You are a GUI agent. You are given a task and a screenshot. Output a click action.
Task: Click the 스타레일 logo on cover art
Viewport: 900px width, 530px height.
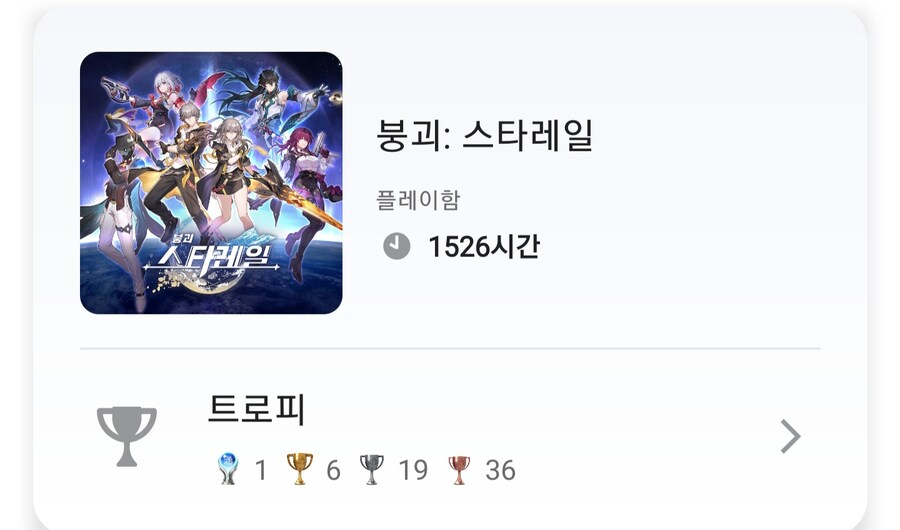point(211,257)
